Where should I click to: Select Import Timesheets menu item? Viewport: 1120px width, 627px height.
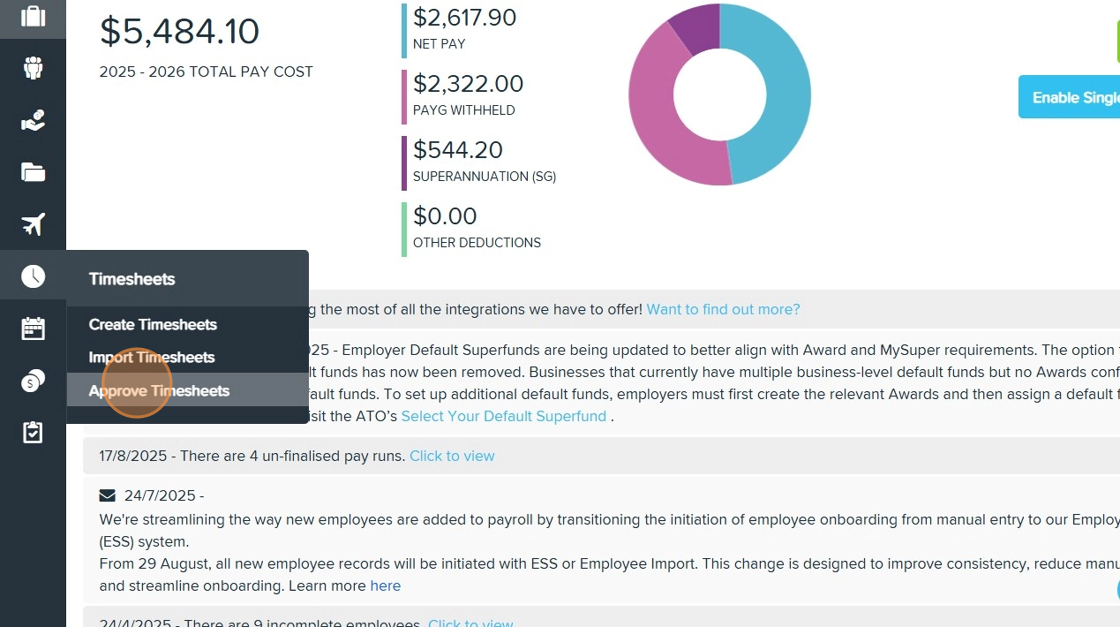(x=152, y=357)
